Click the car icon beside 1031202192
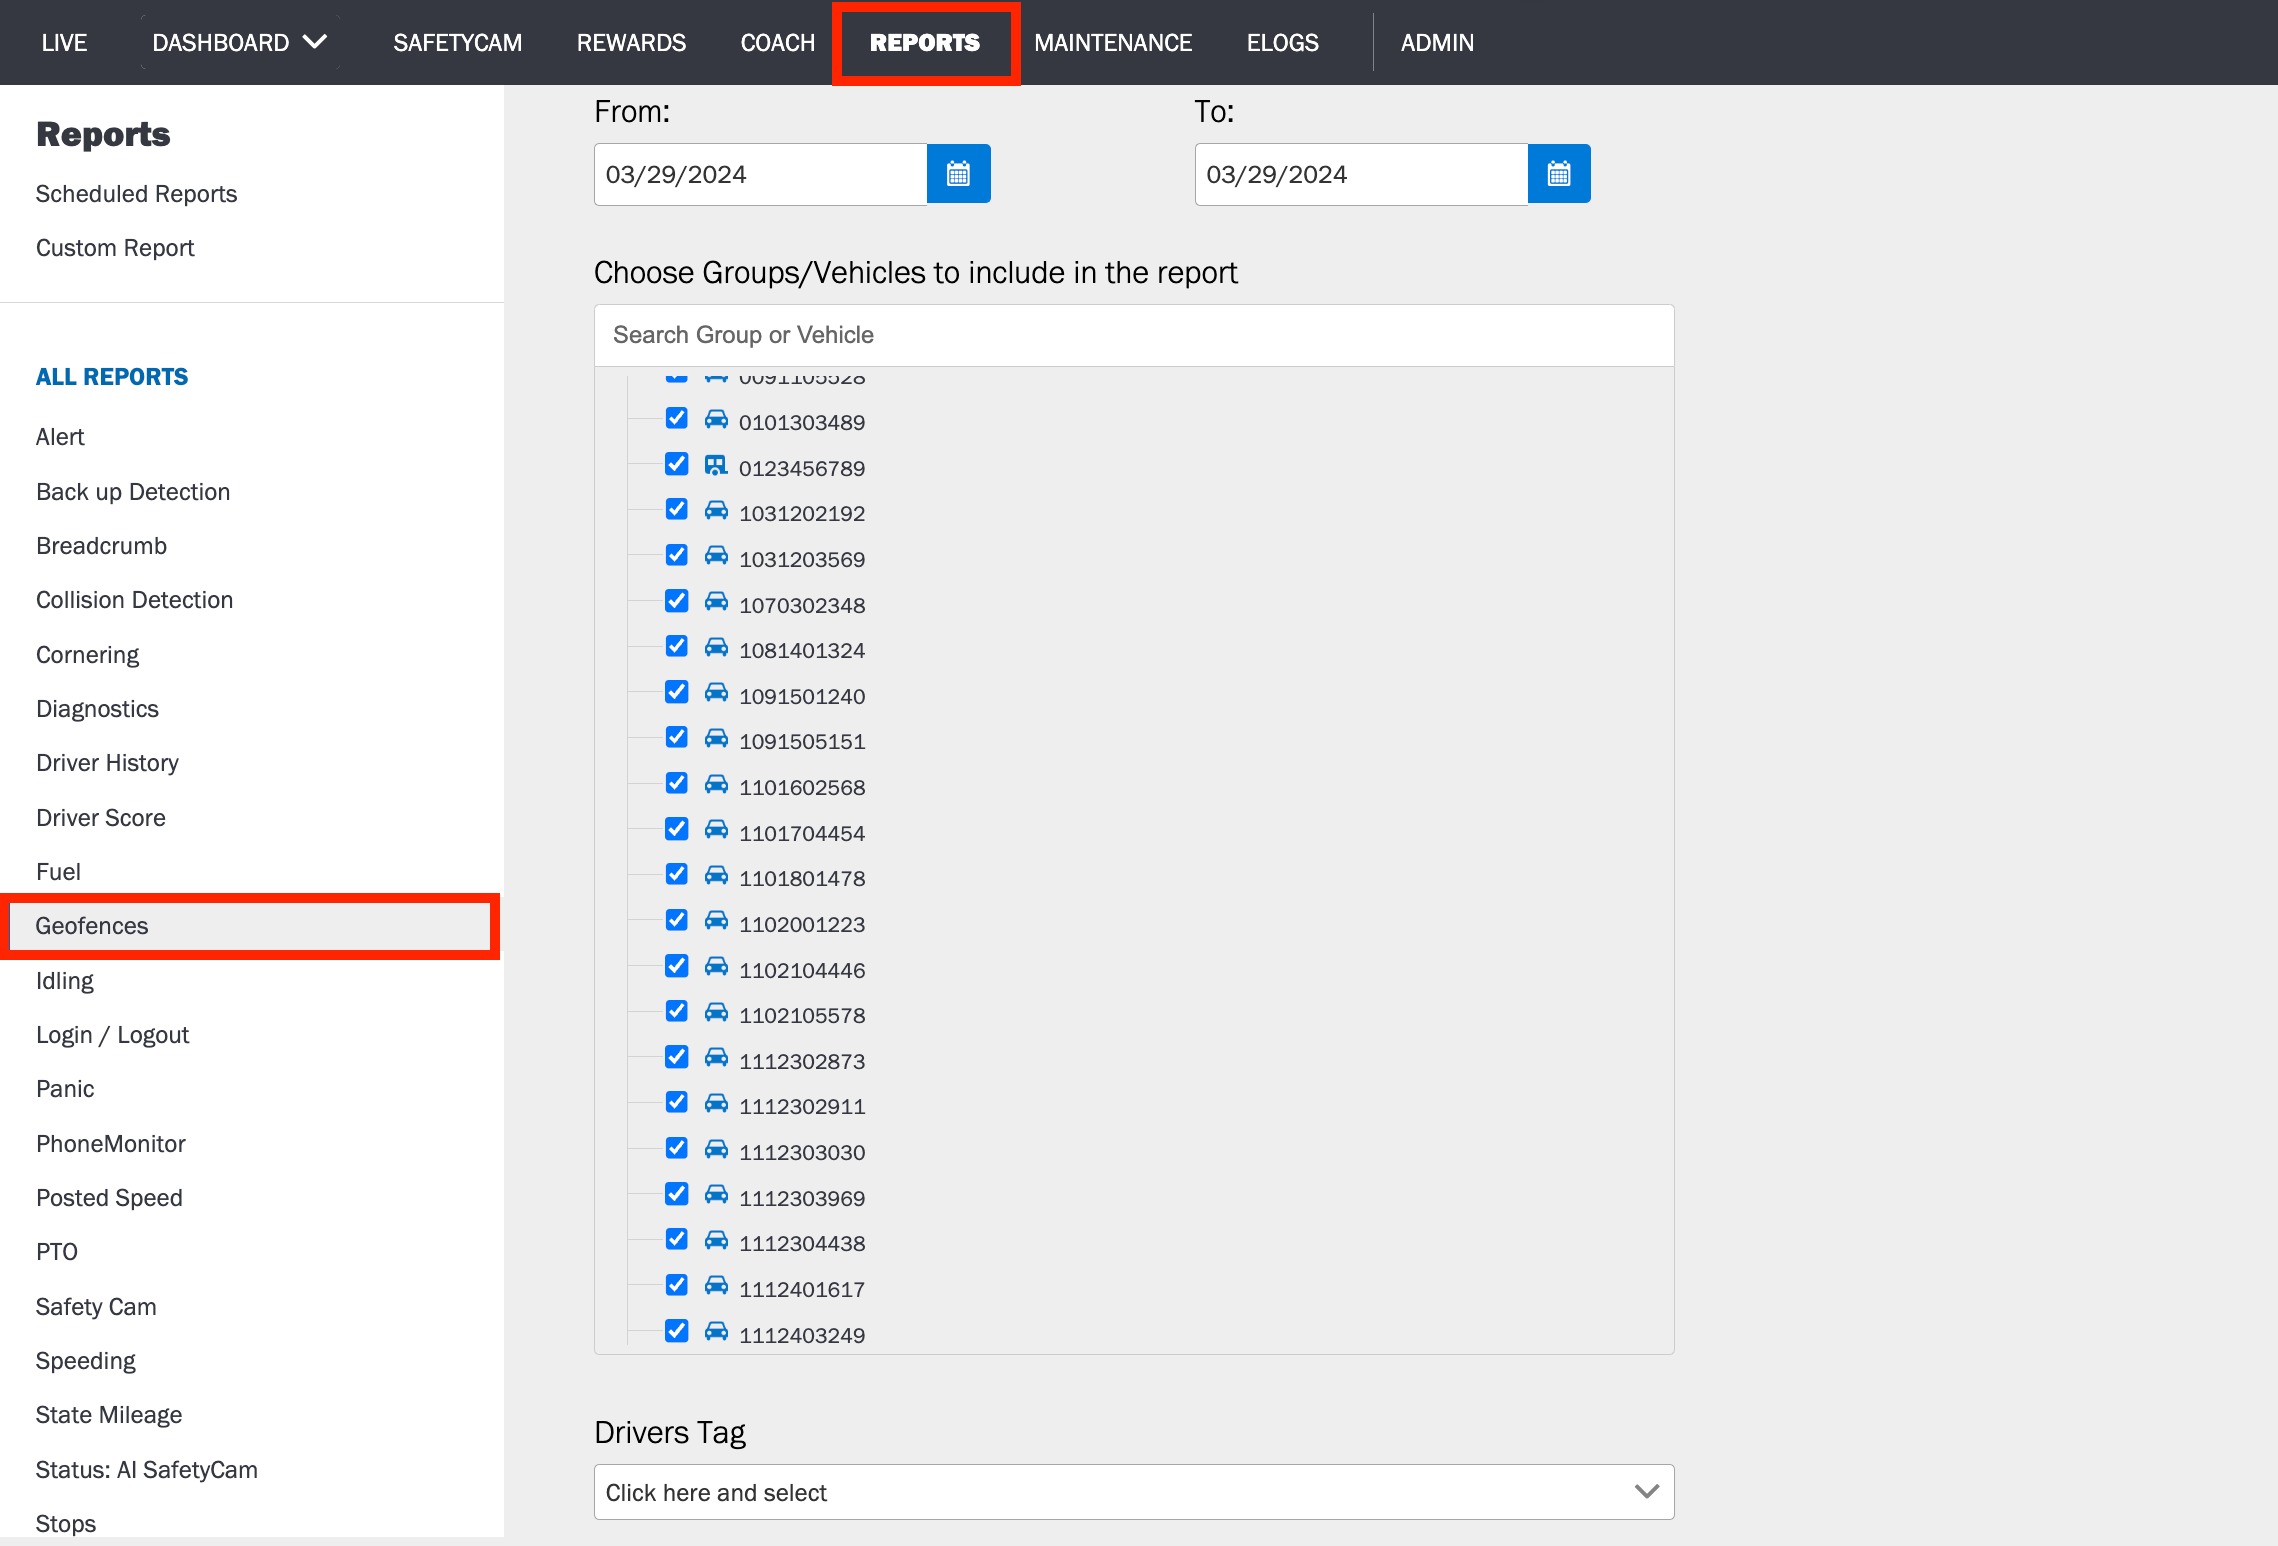Screen dimensions: 2278x1546 point(716,511)
